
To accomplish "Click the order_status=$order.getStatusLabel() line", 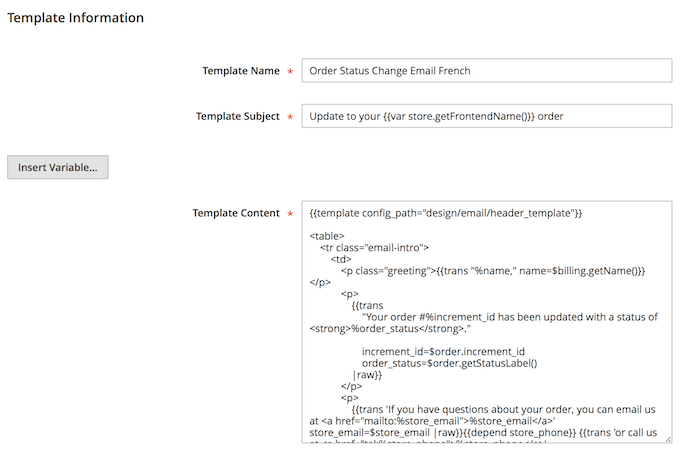I will pos(449,363).
